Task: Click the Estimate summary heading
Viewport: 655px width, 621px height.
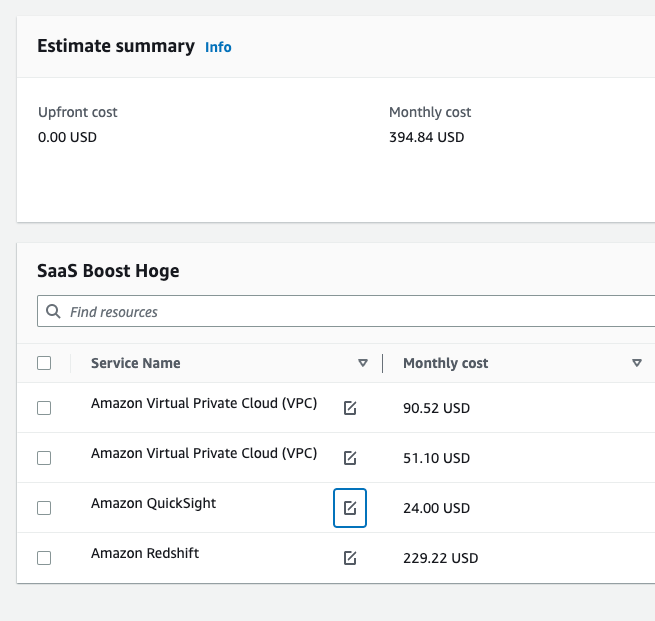Action: click(x=116, y=46)
